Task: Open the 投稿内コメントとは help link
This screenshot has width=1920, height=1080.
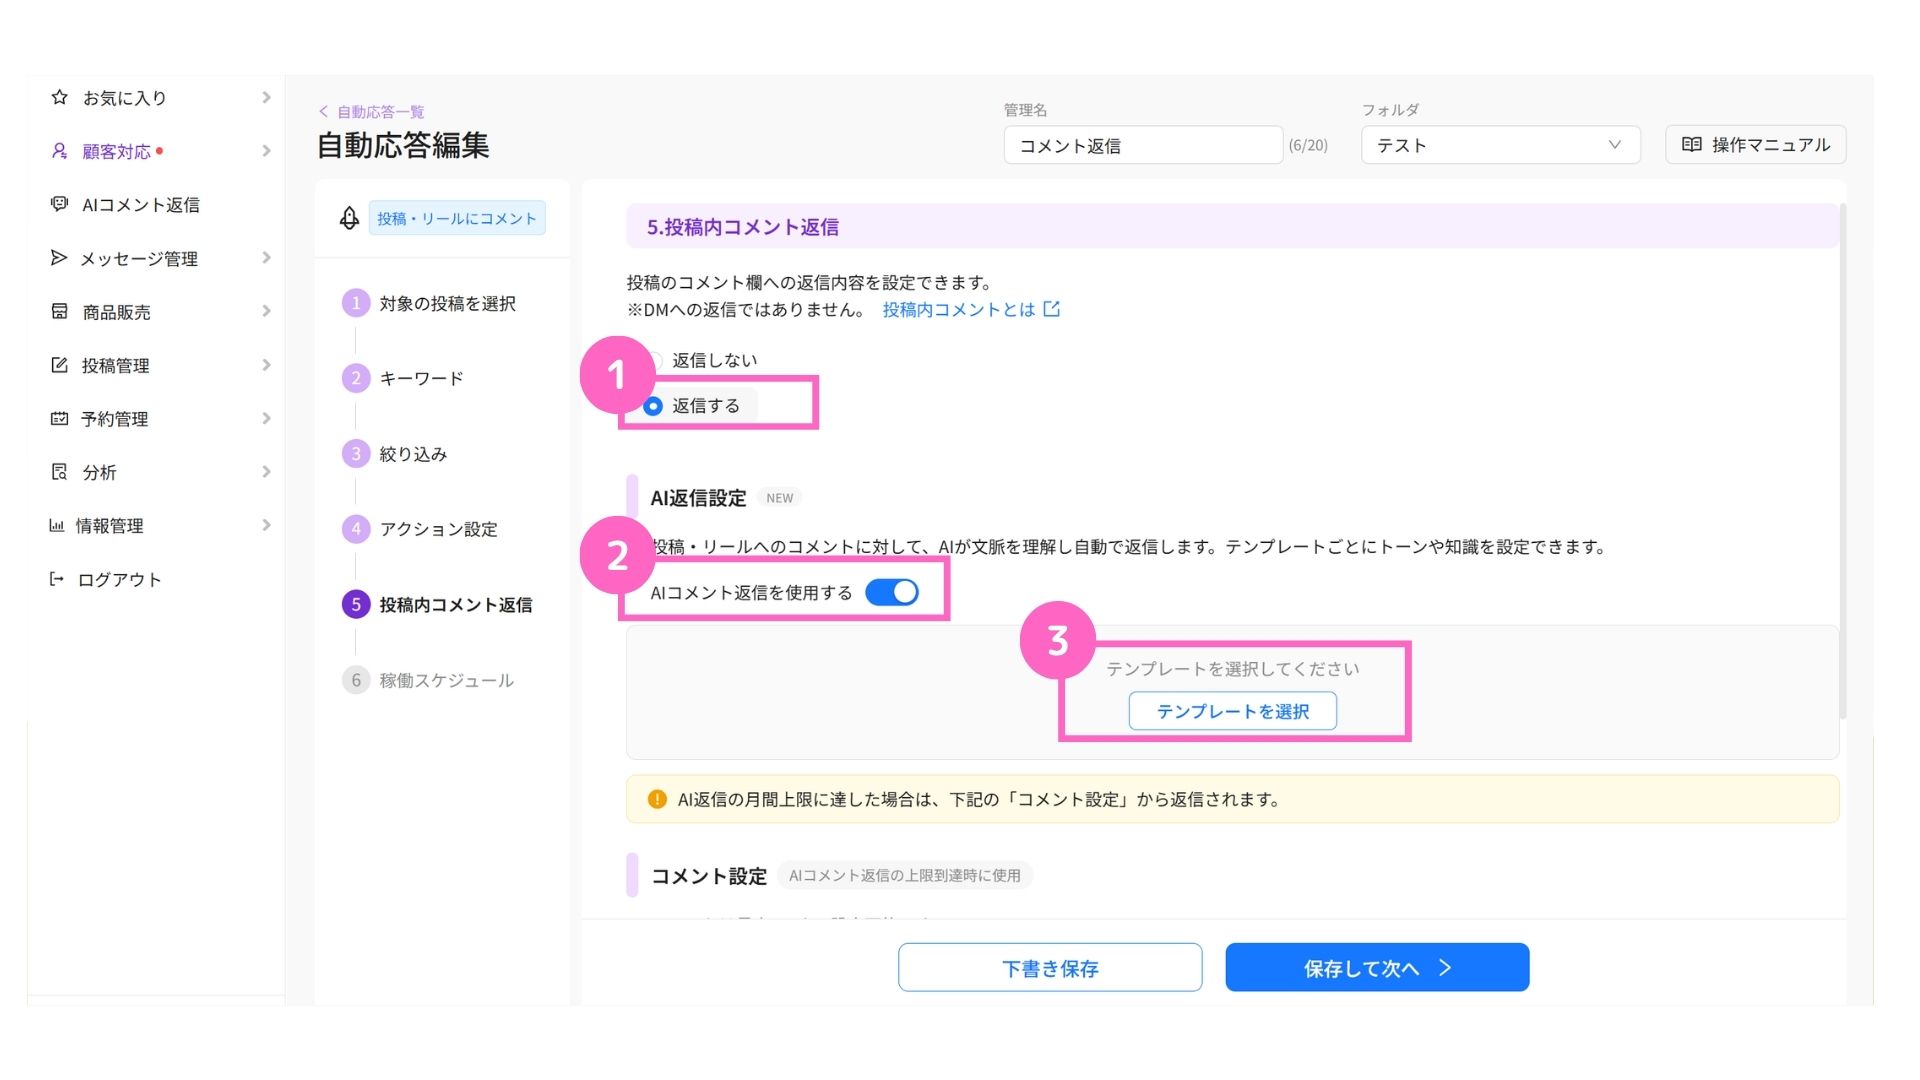Action: coord(970,310)
